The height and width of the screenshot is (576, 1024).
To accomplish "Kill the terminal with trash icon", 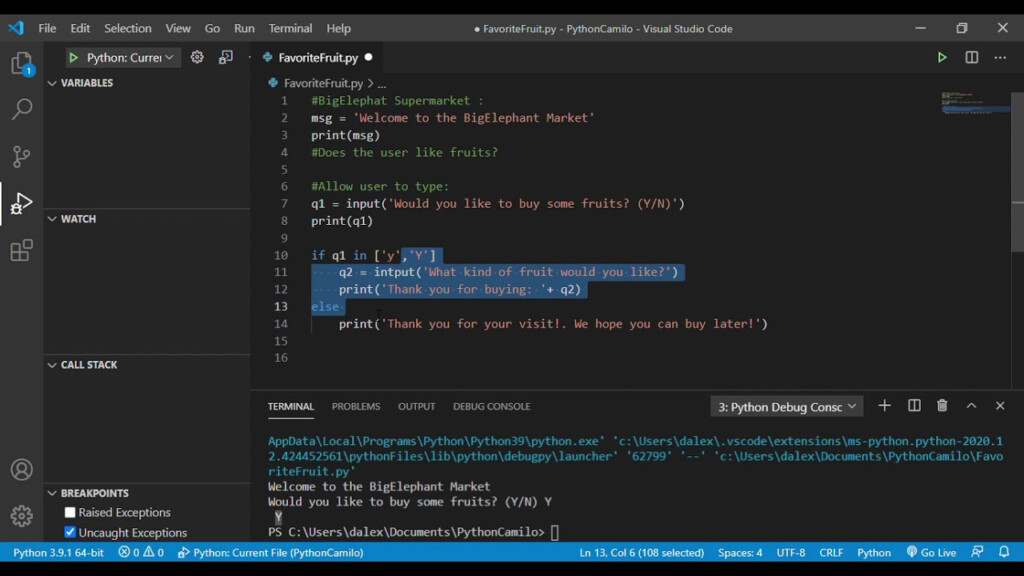I will [x=942, y=406].
